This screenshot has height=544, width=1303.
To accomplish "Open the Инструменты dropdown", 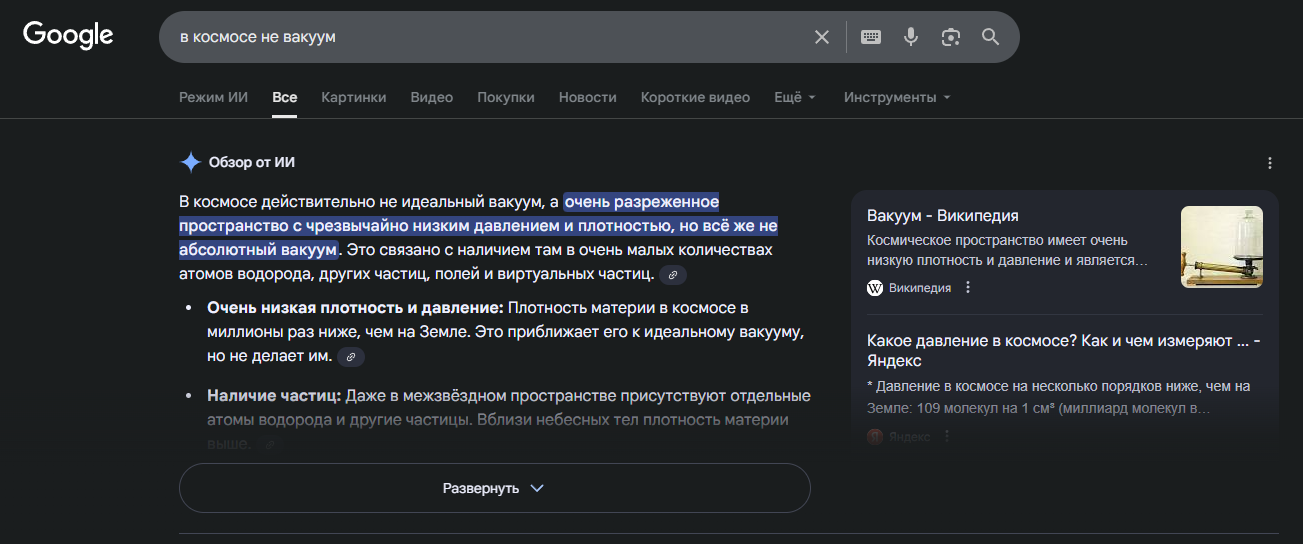I will [x=896, y=97].
